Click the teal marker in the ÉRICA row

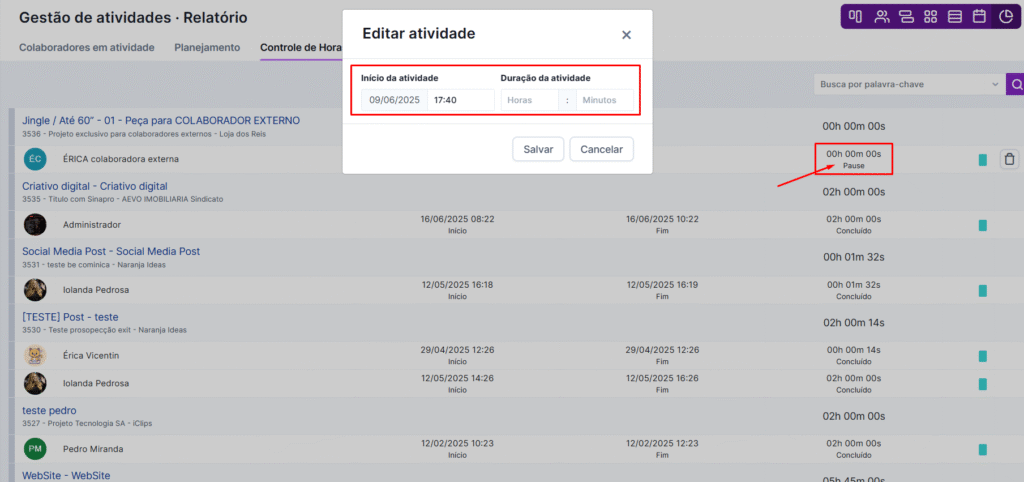(x=983, y=160)
